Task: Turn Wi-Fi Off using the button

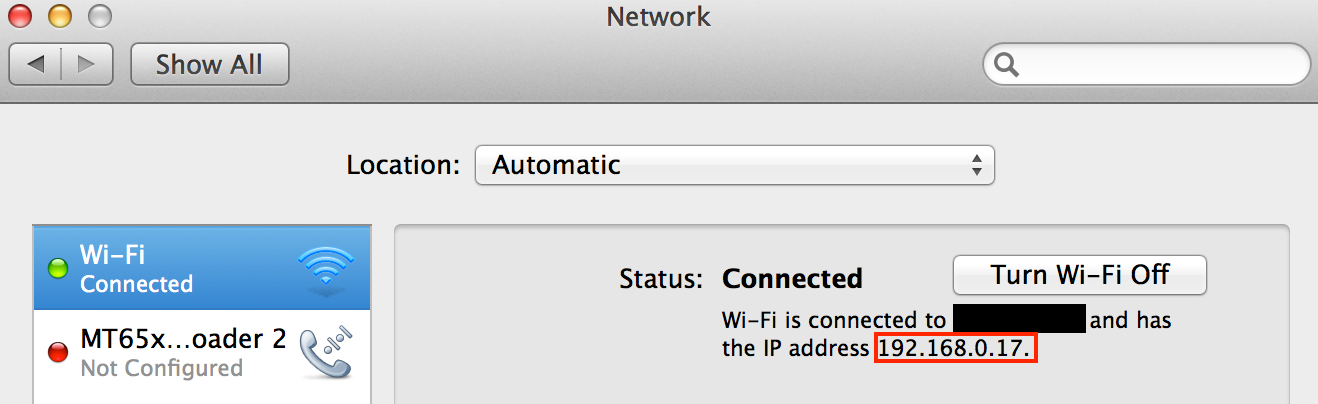Action: click(x=1080, y=275)
